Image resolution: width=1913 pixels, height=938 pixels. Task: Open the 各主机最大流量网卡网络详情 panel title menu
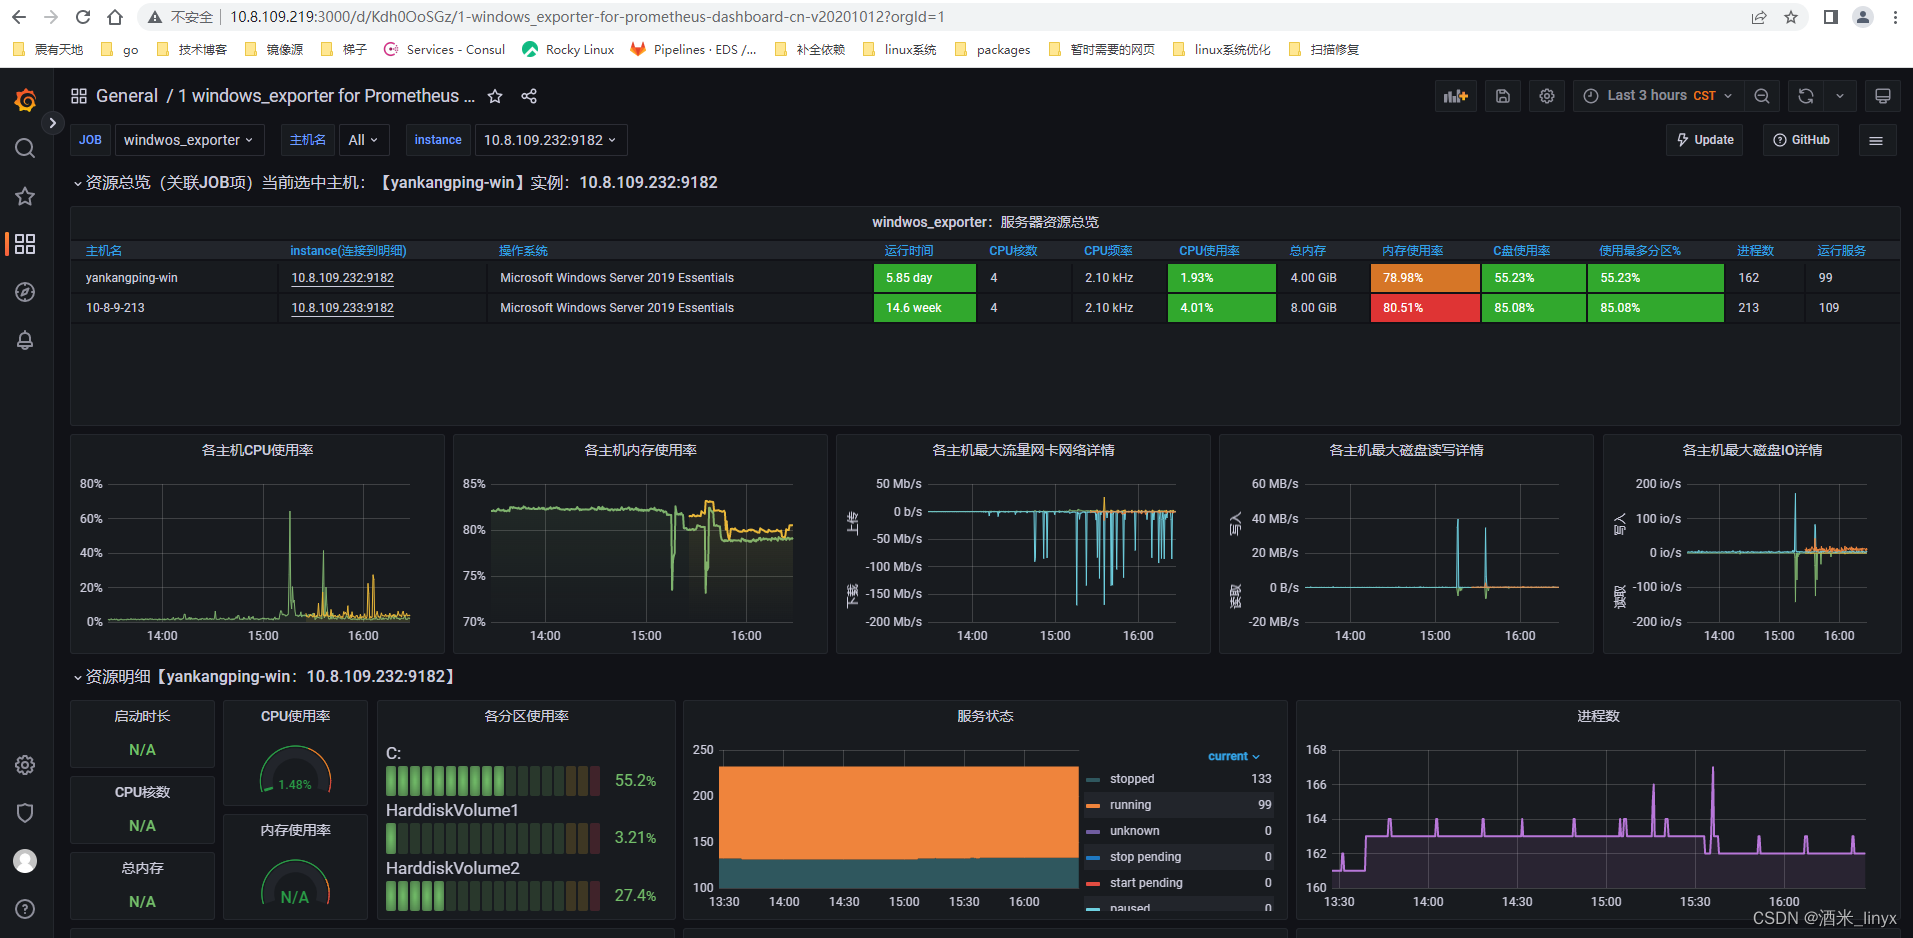[1023, 450]
